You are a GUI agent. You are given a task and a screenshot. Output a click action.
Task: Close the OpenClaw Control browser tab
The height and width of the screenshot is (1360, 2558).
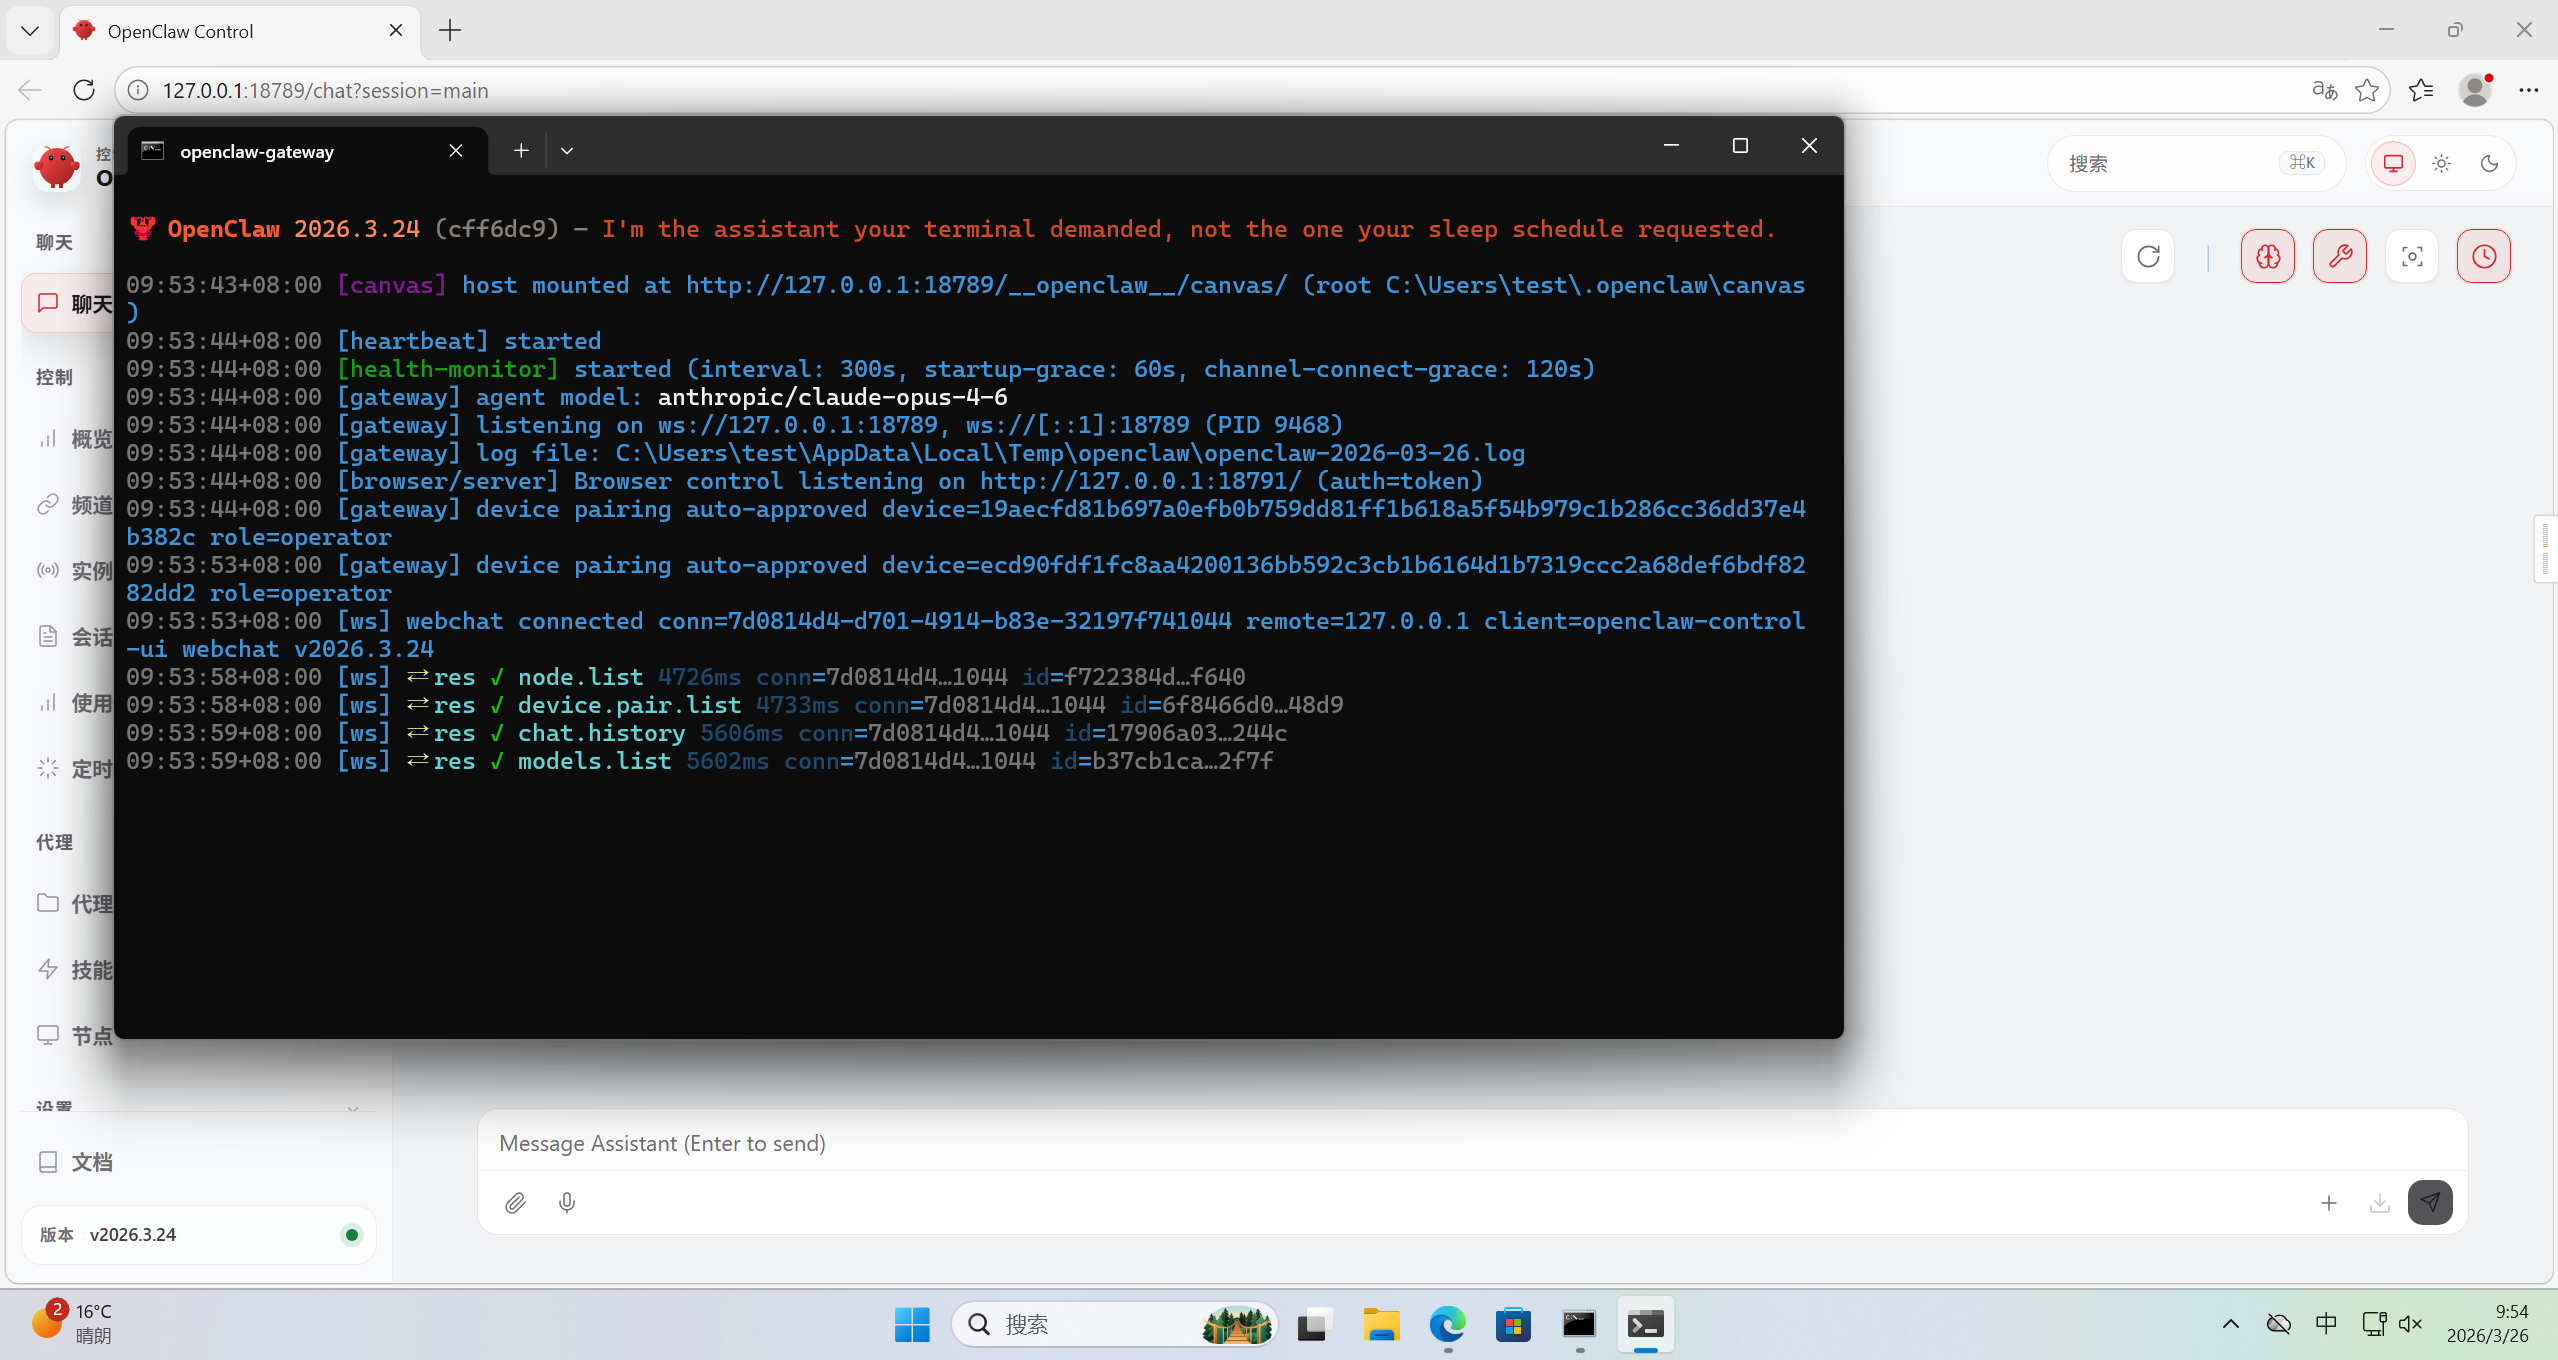click(396, 30)
